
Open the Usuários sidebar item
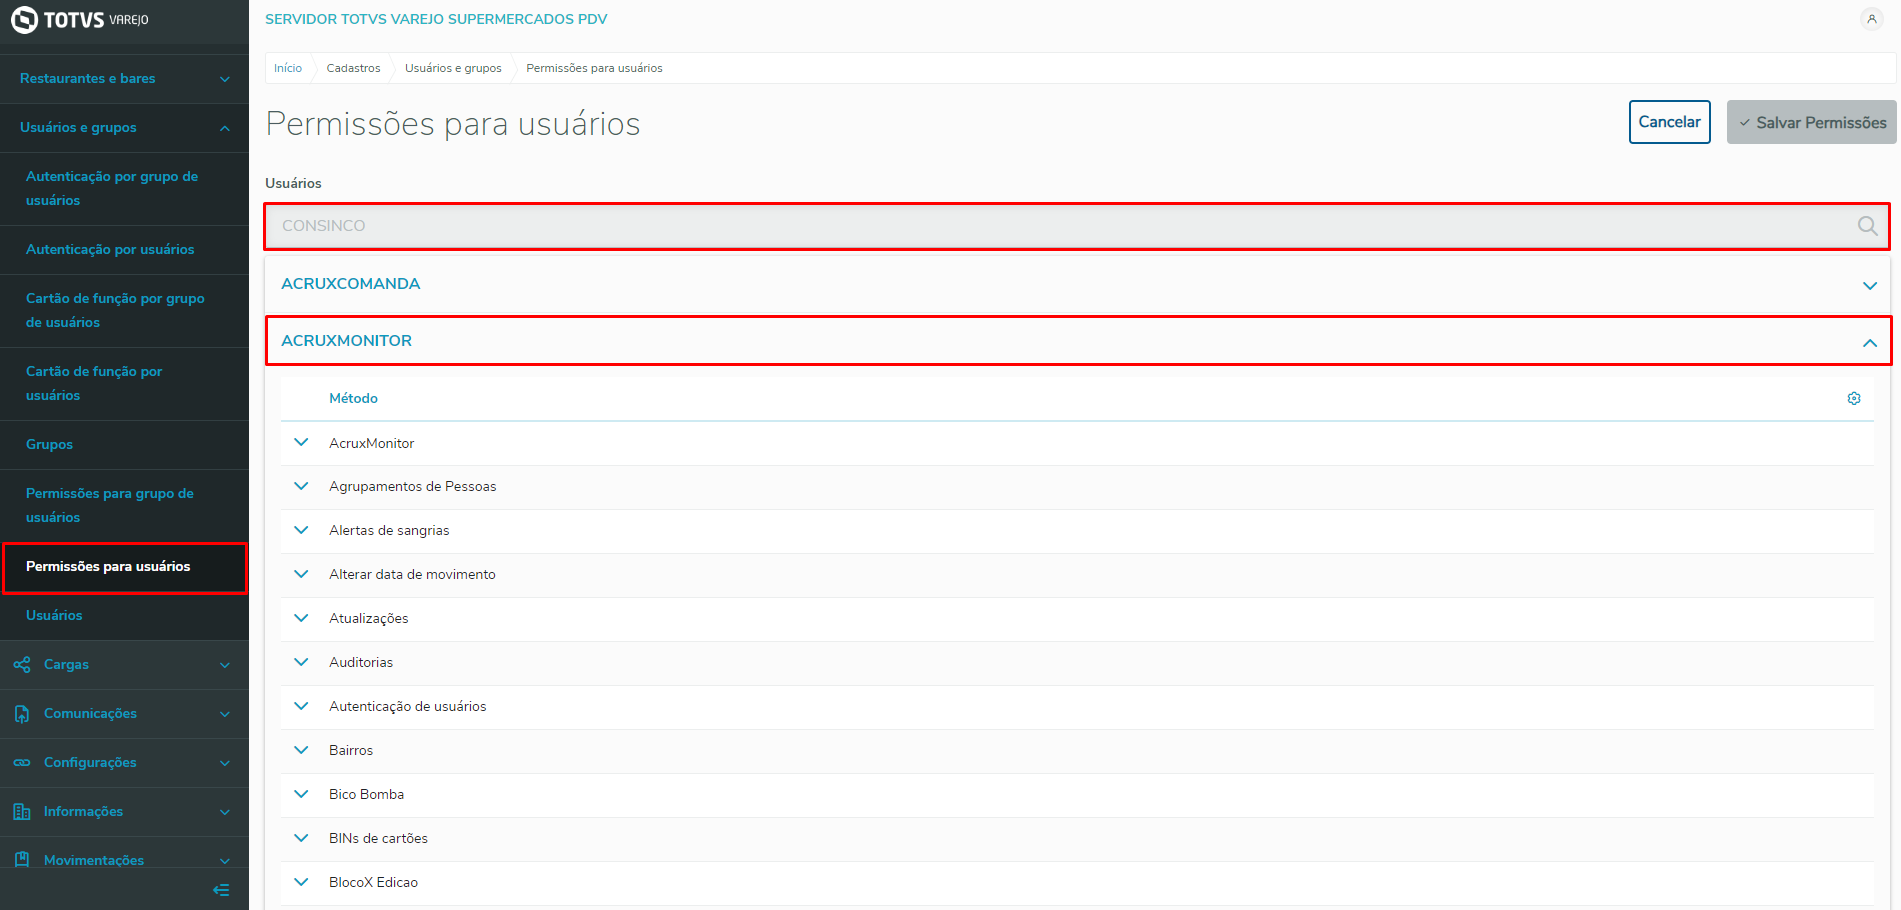124,615
